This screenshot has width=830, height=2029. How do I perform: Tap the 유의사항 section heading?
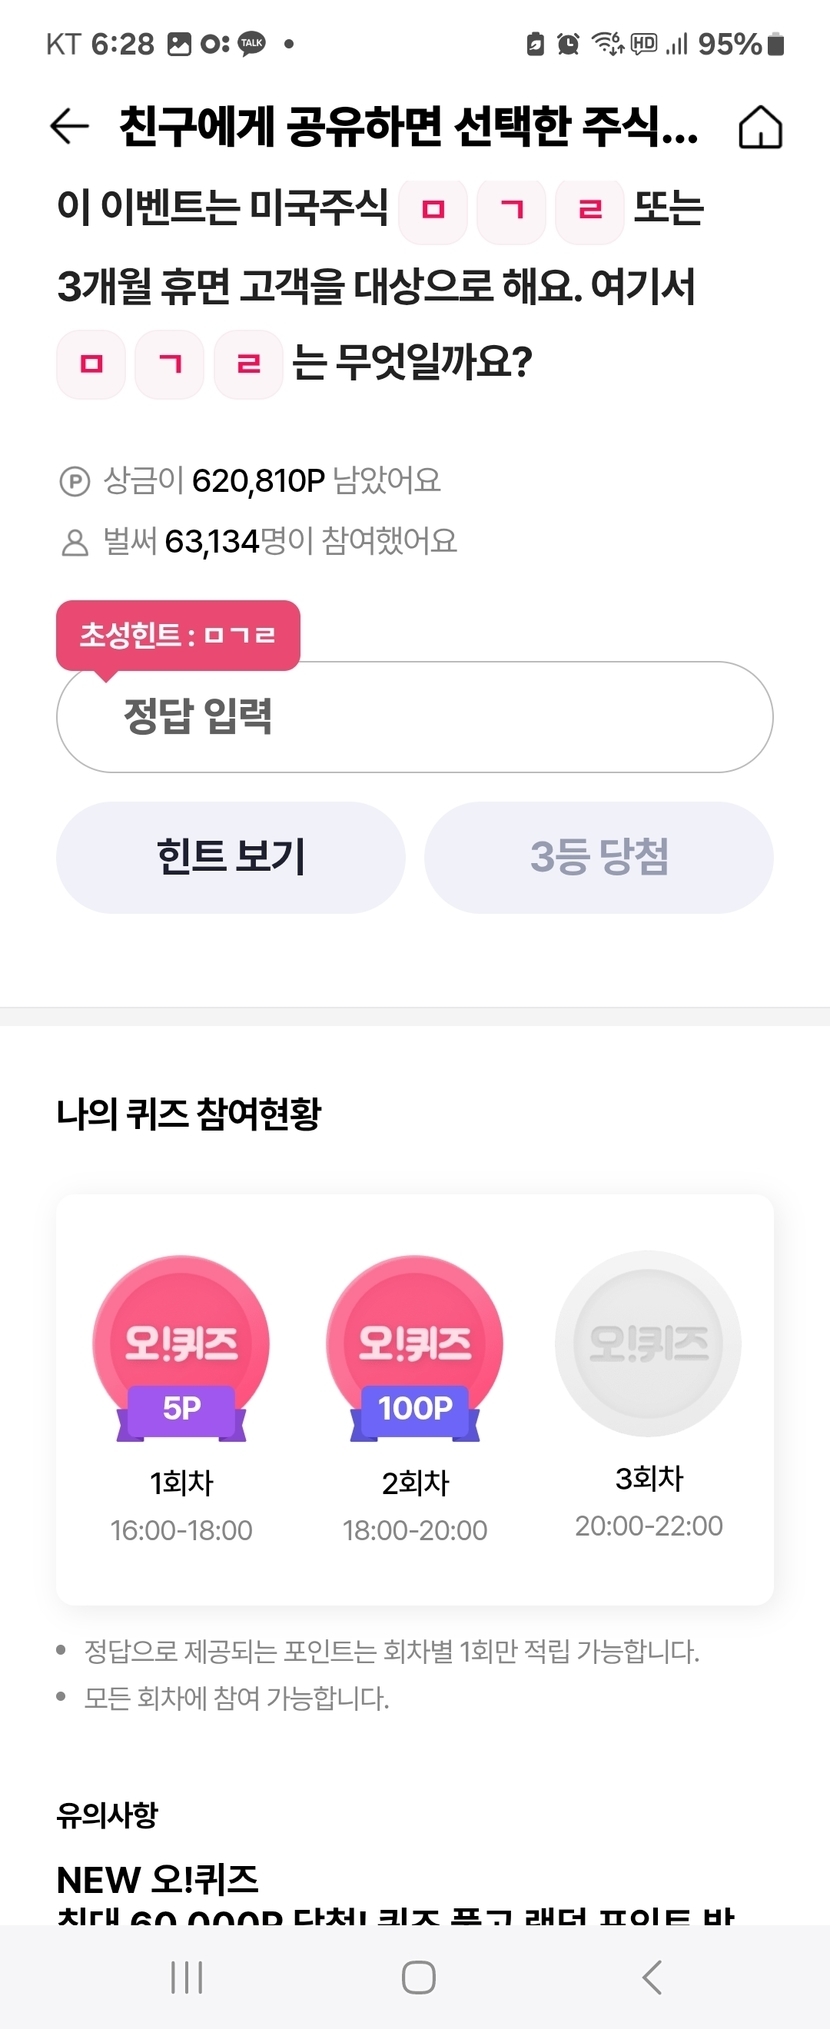pyautogui.click(x=107, y=1815)
